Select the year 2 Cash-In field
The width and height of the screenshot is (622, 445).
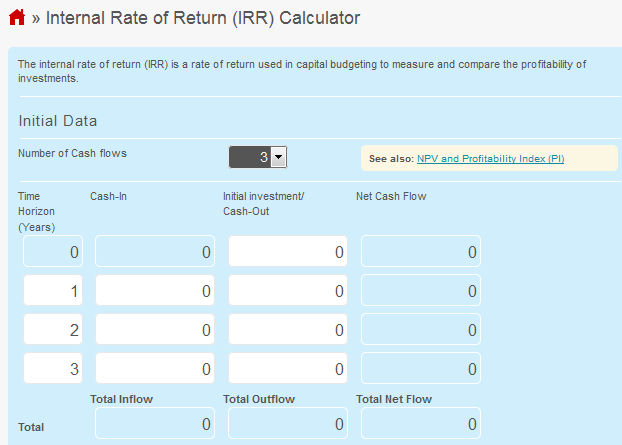[x=155, y=329]
